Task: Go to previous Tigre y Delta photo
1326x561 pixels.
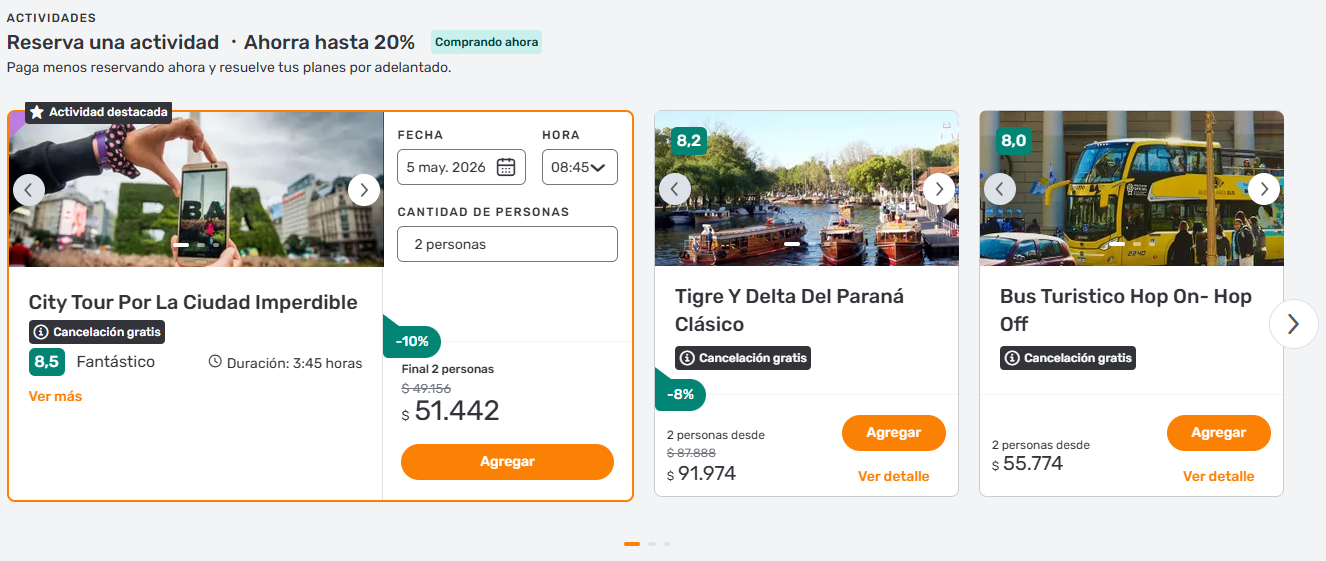Action: (675, 189)
